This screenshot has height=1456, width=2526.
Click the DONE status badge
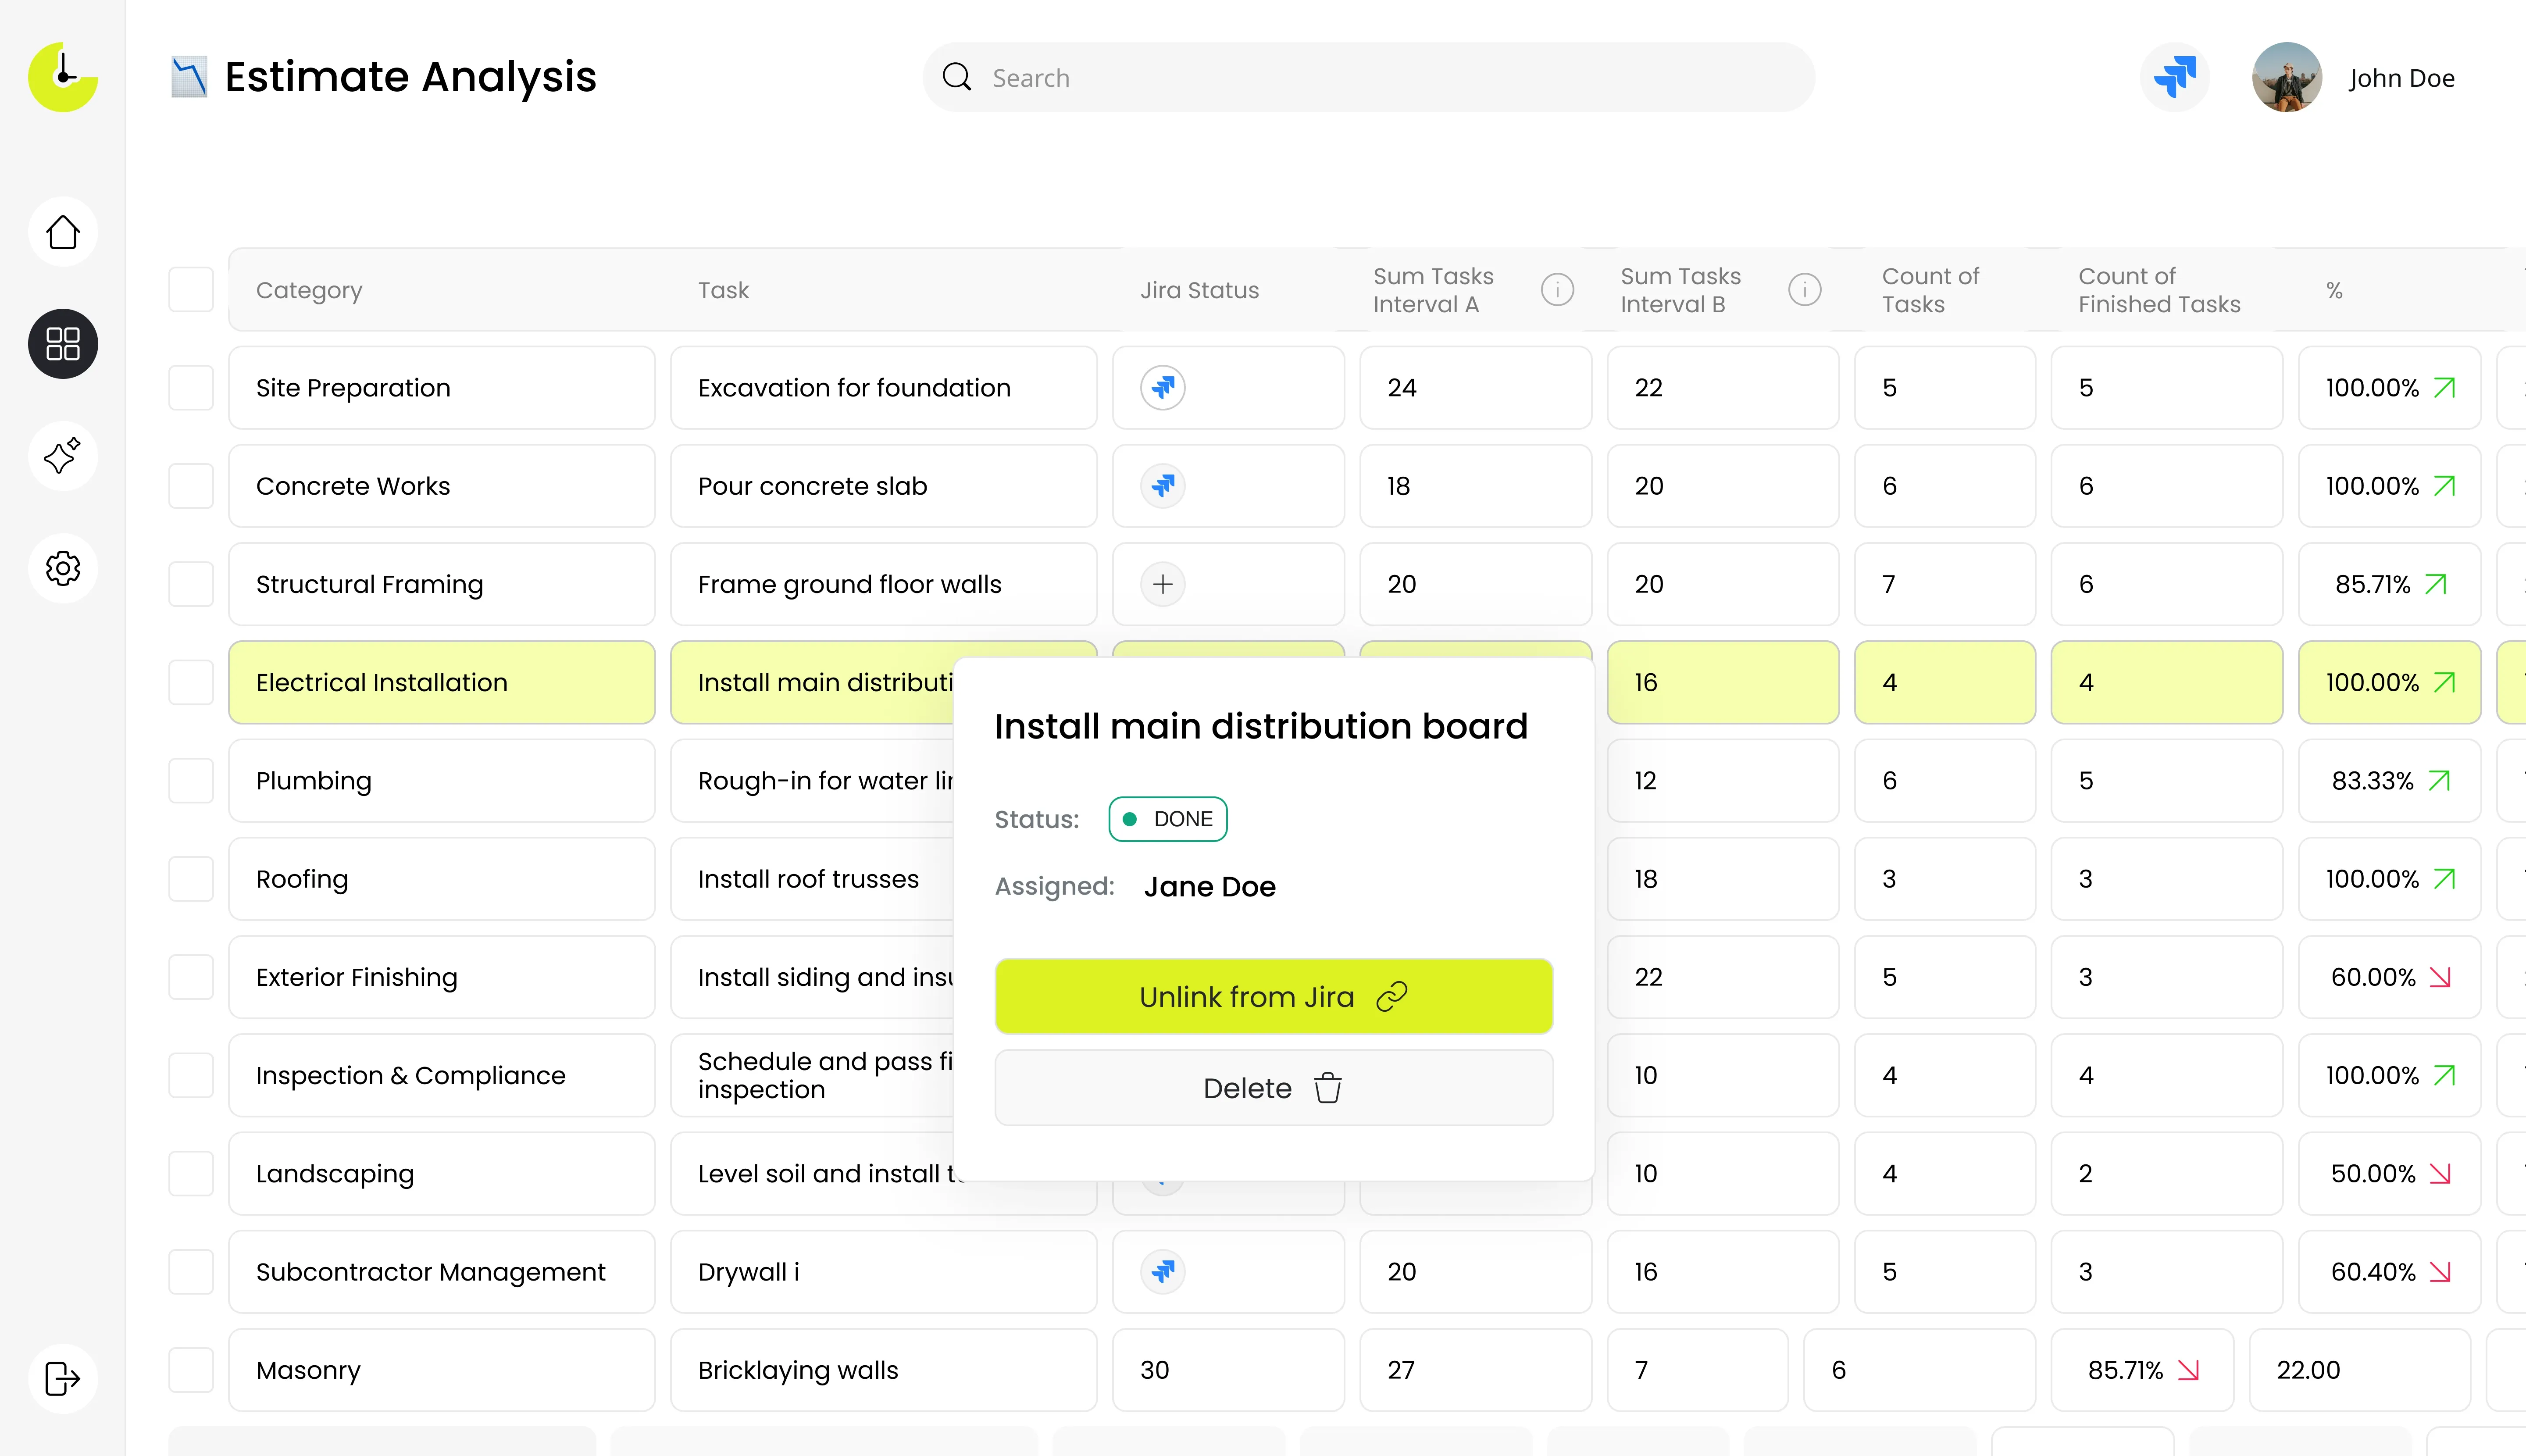(1167, 819)
